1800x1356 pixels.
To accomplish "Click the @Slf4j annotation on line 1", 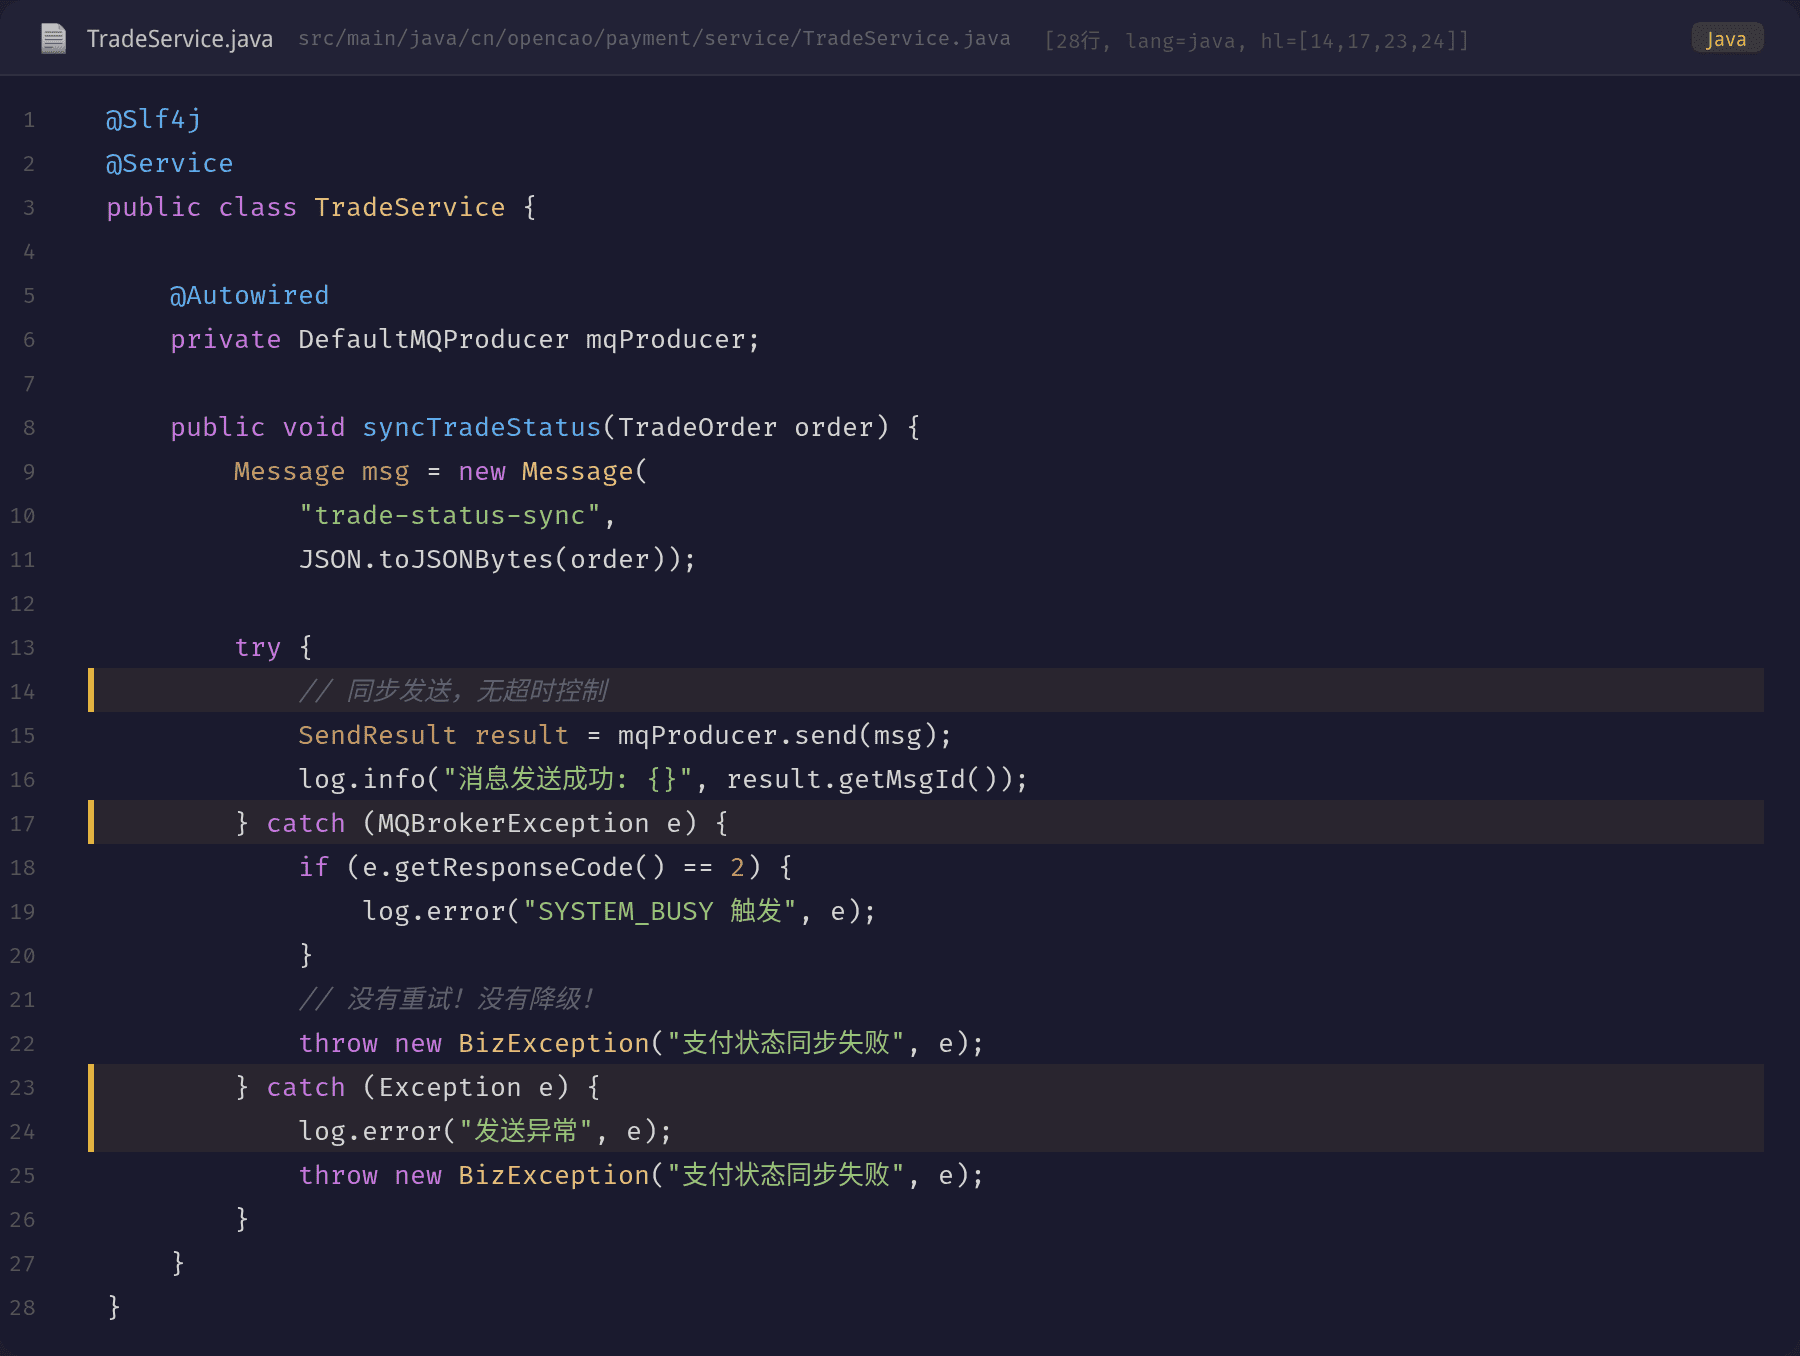I will pos(154,120).
